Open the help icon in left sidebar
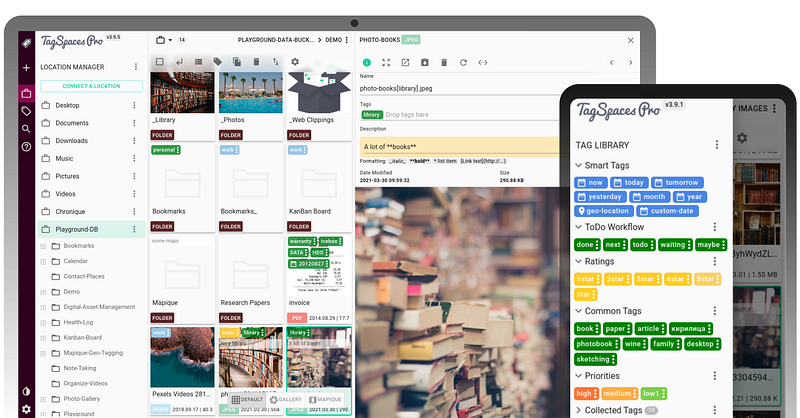Image resolution: width=800 pixels, height=418 pixels. pyautogui.click(x=26, y=147)
